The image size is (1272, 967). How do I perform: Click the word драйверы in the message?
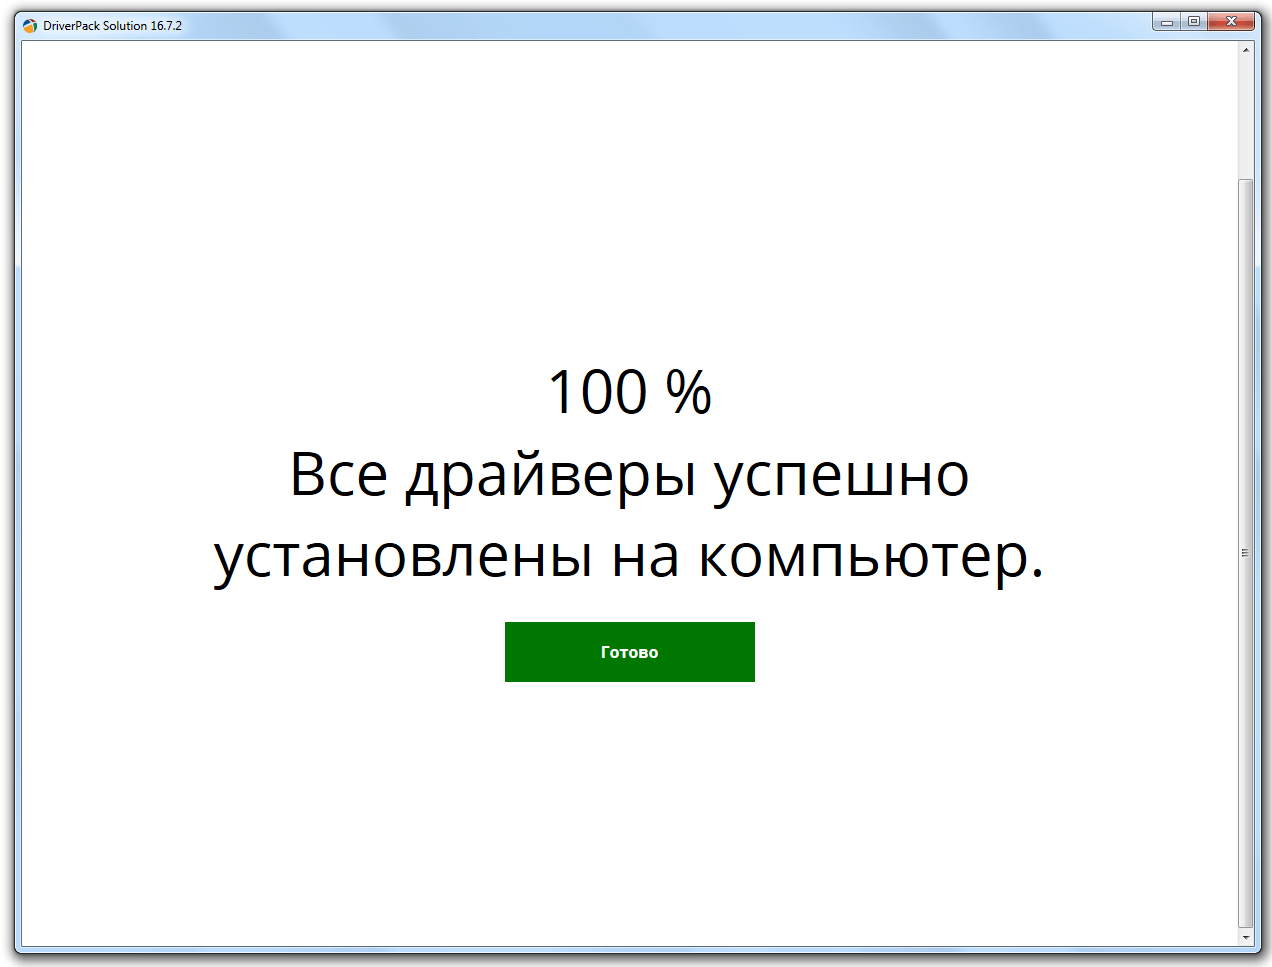click(550, 475)
